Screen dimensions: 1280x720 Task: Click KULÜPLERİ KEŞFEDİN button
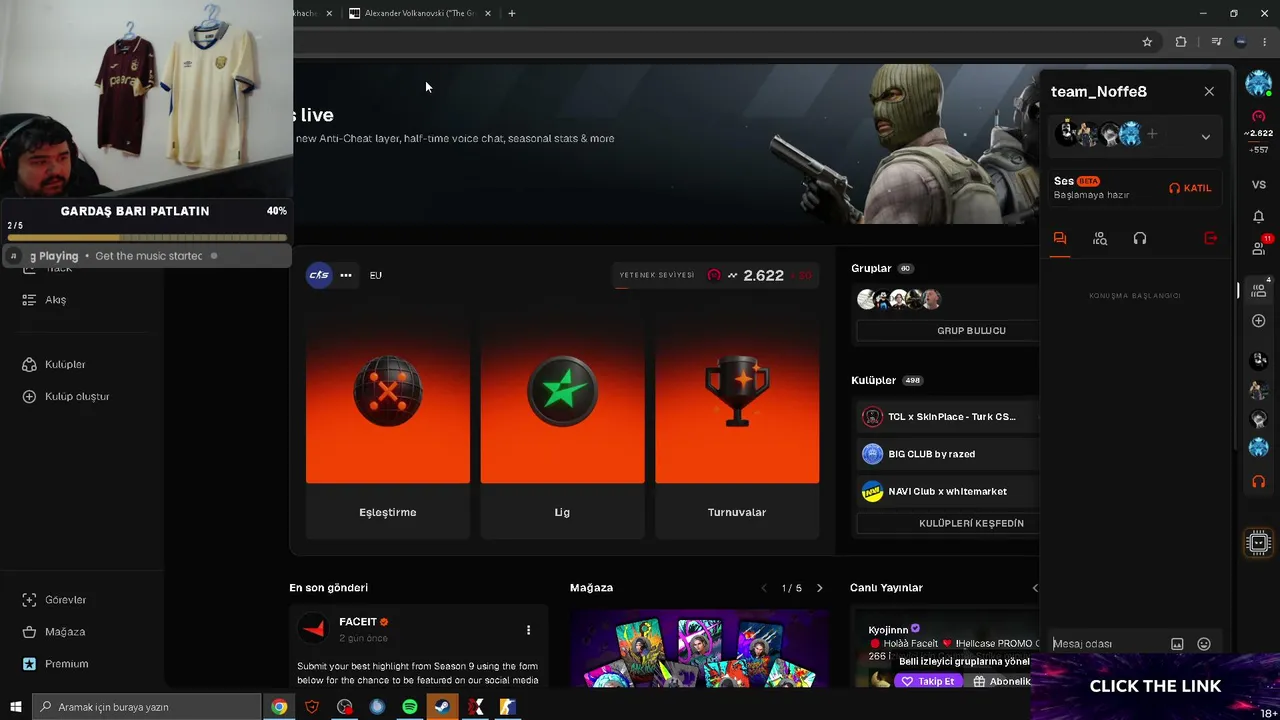coord(948,523)
